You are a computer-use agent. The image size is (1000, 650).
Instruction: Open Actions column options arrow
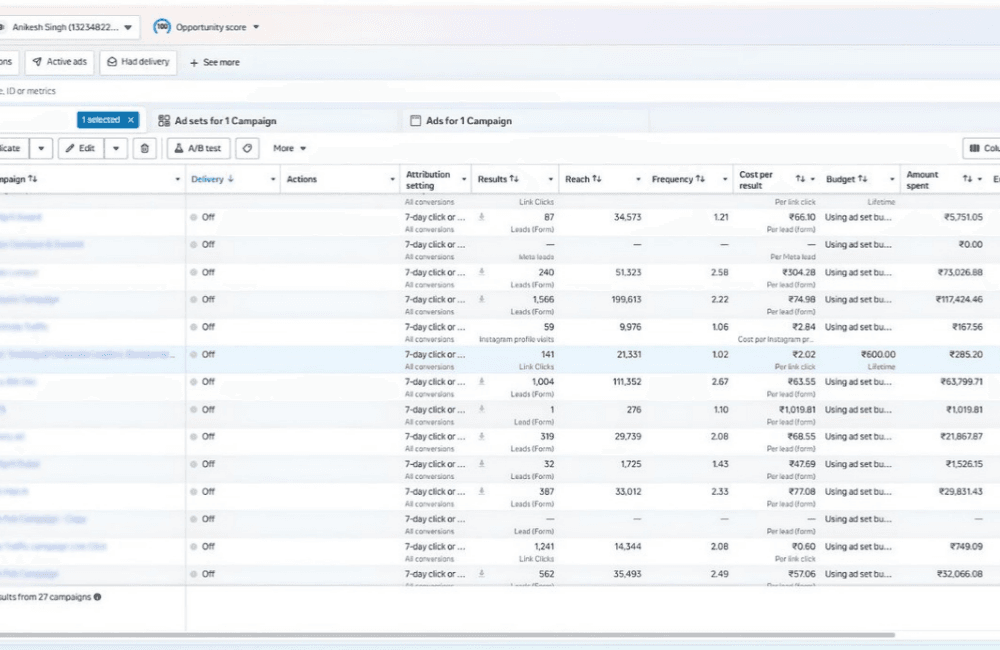392,179
